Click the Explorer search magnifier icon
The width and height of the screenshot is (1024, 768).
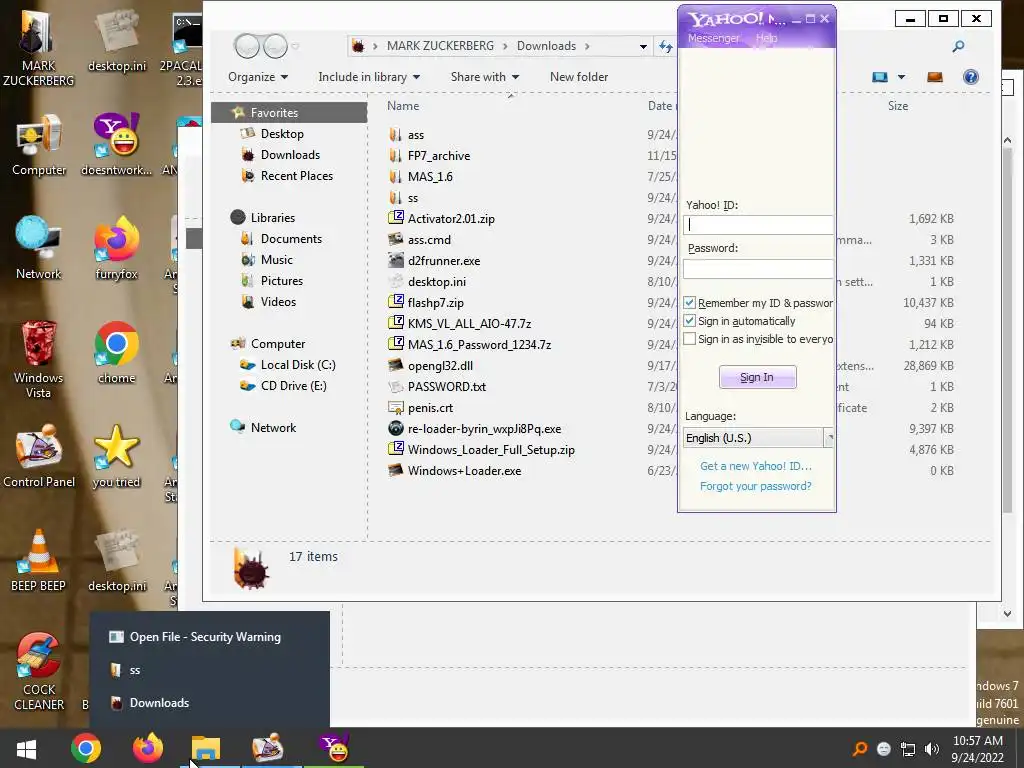click(x=958, y=46)
